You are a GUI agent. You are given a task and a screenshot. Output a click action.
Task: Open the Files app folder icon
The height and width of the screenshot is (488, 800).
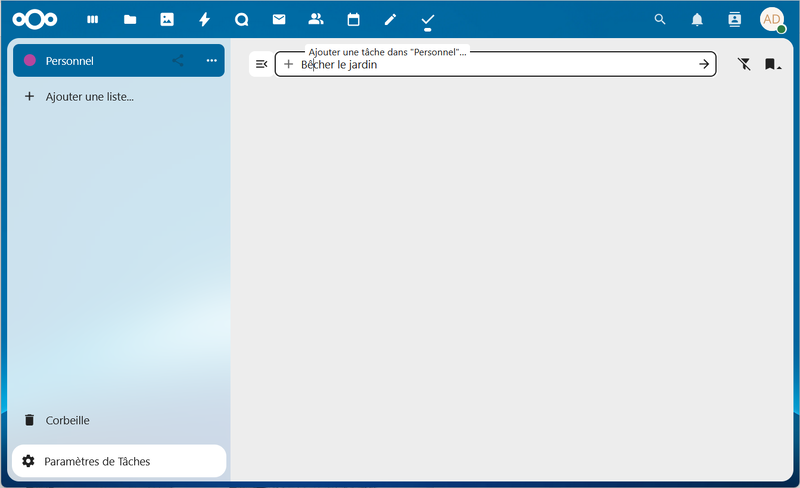tap(130, 19)
